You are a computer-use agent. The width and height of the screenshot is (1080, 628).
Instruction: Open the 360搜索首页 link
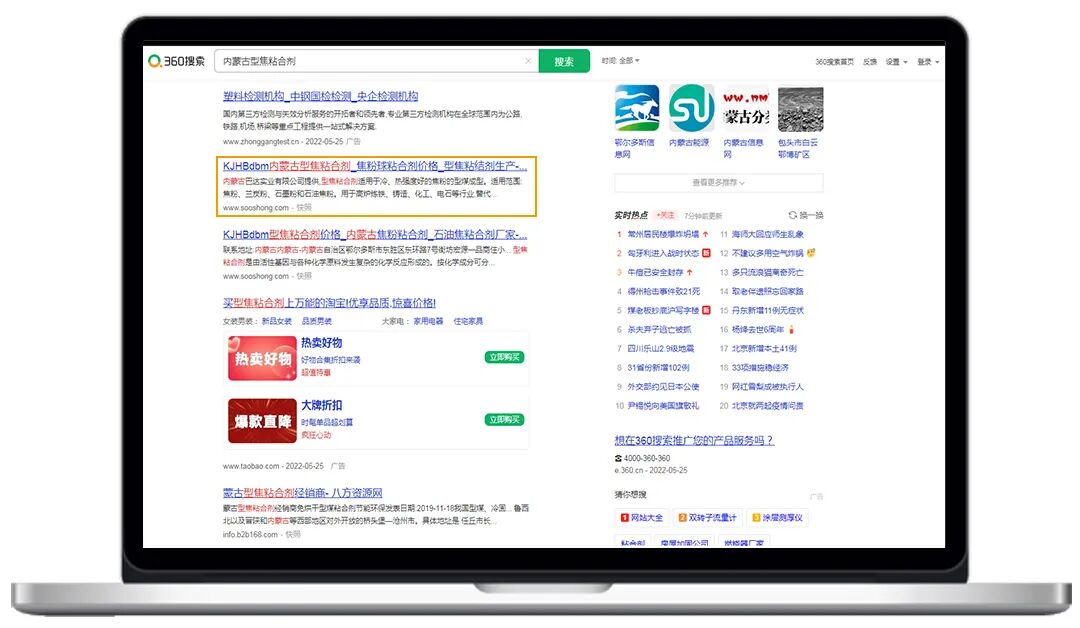(x=834, y=62)
